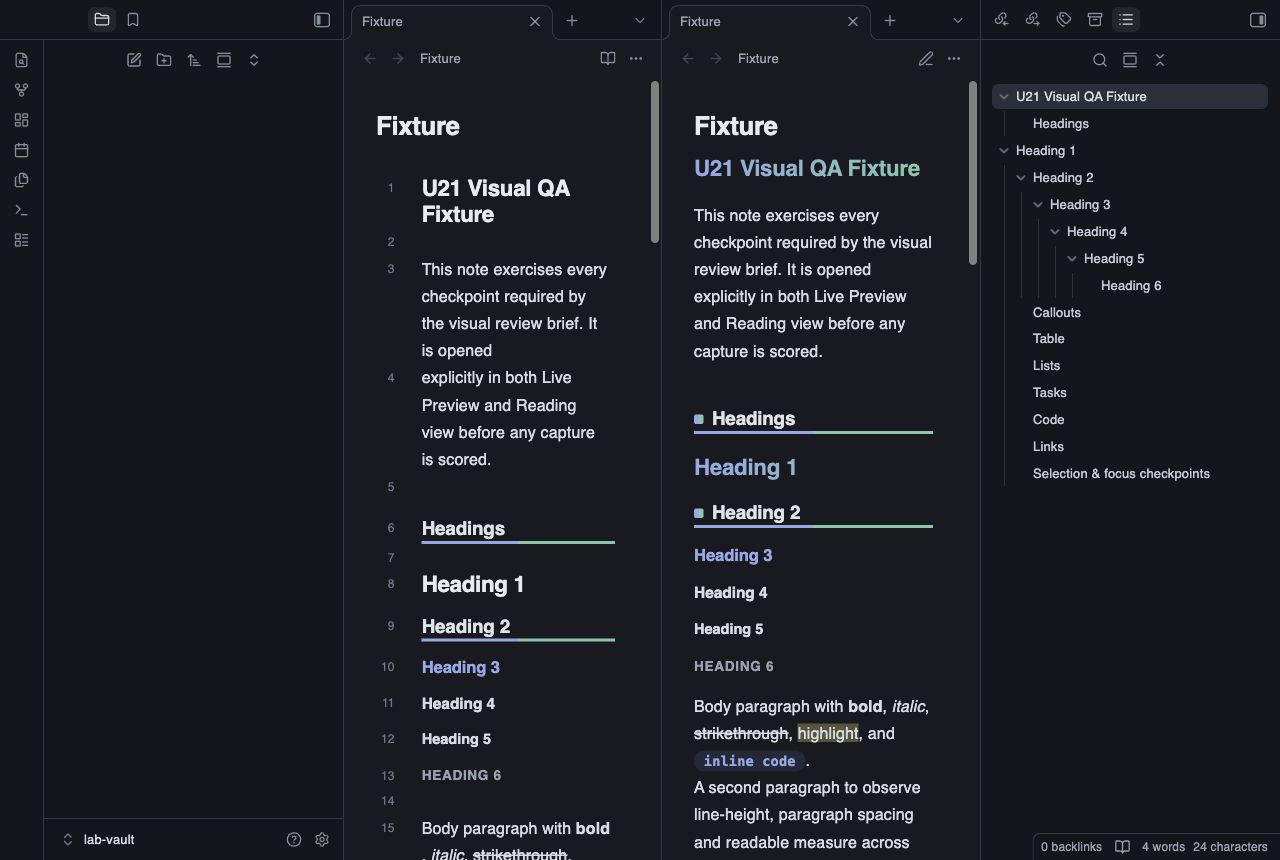Image resolution: width=1280 pixels, height=860 pixels.
Task: Open the Tags panel icon
Action: tap(1064, 19)
